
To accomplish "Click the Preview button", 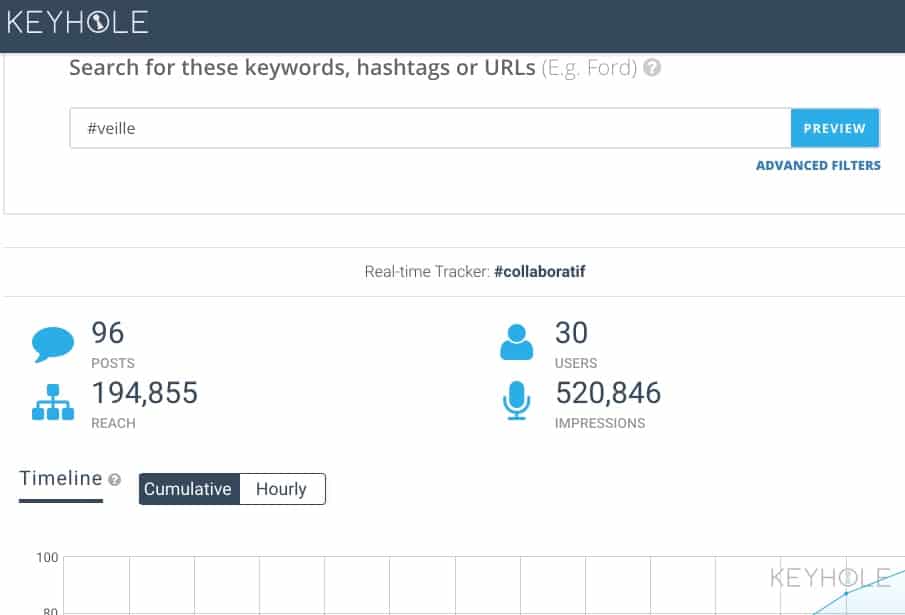I will tap(835, 128).
